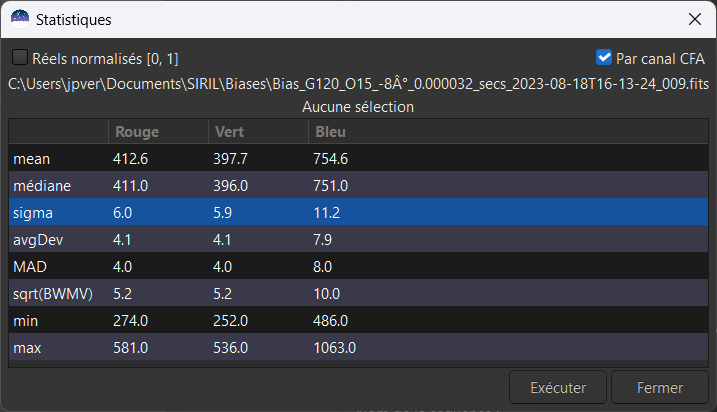717x412 pixels.
Task: Click the Bleu column header
Action: pos(330,131)
